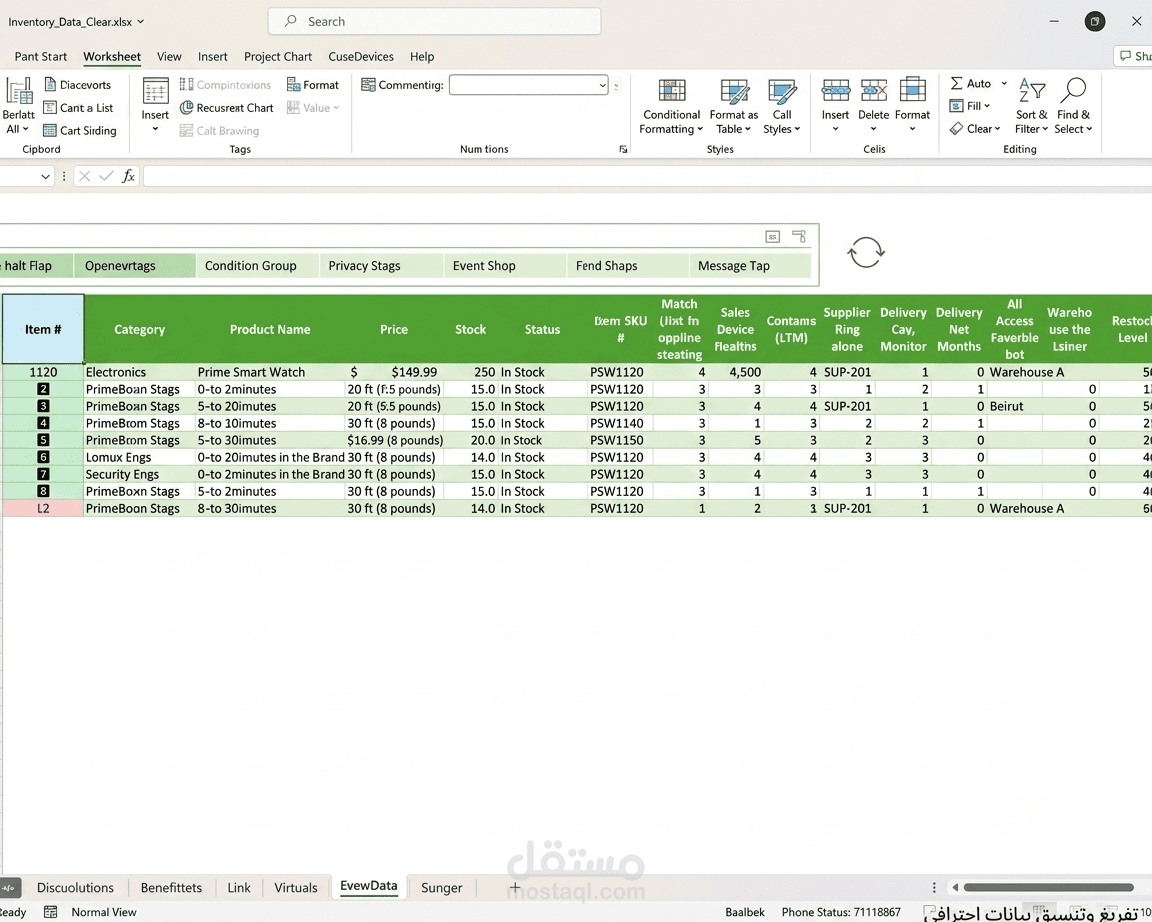Click Cant a List icon

click(x=50, y=107)
